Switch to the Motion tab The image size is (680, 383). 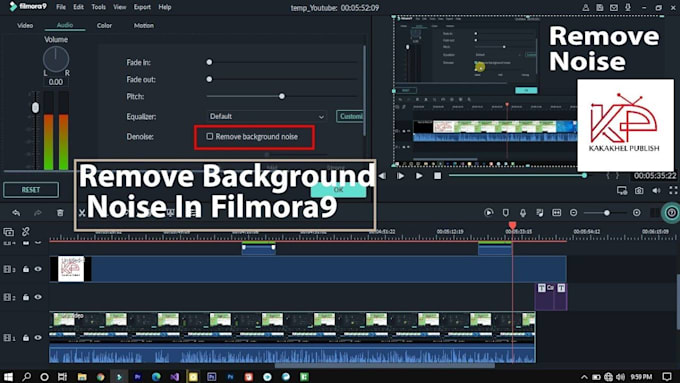tap(144, 25)
